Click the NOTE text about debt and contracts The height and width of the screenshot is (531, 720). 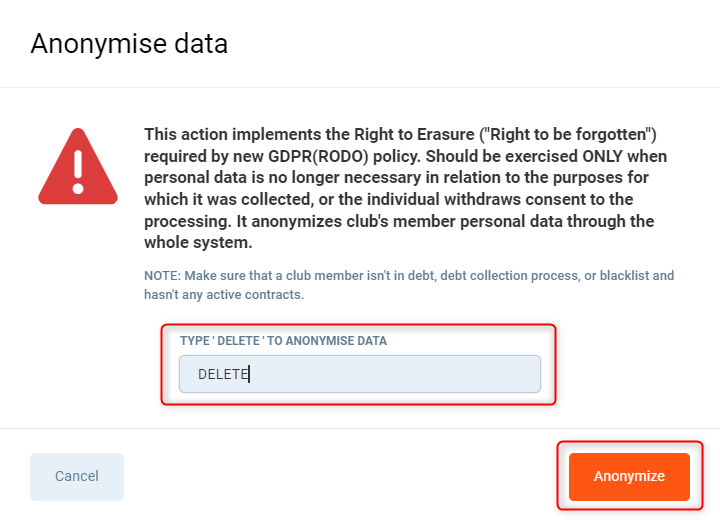pyautogui.click(x=409, y=284)
